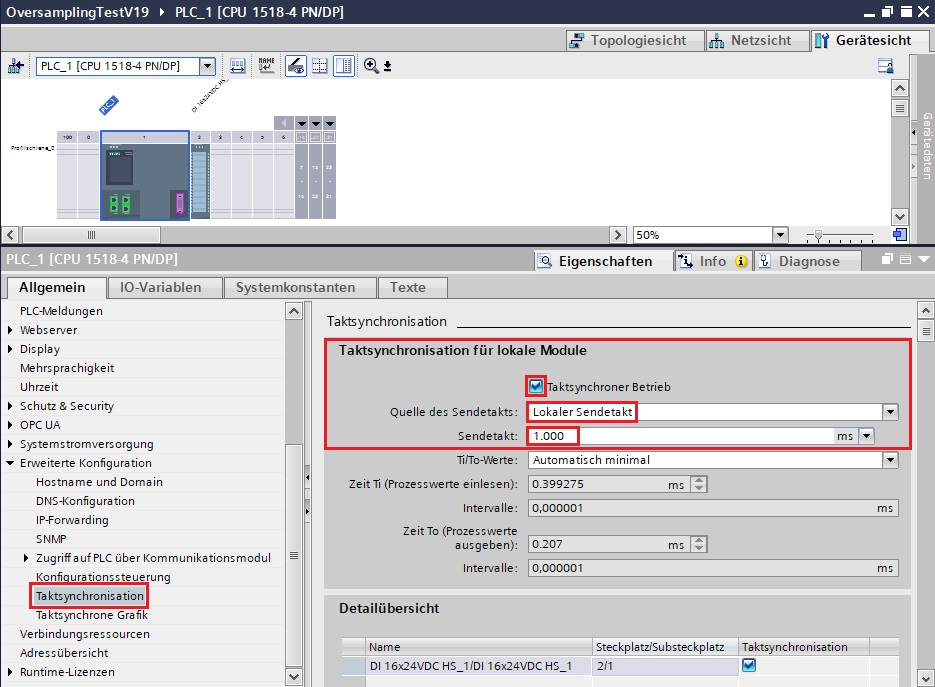Image resolution: width=935 pixels, height=687 pixels.
Task: Click the user settings icon under Gerätesicht tab
Action: pos(885,66)
